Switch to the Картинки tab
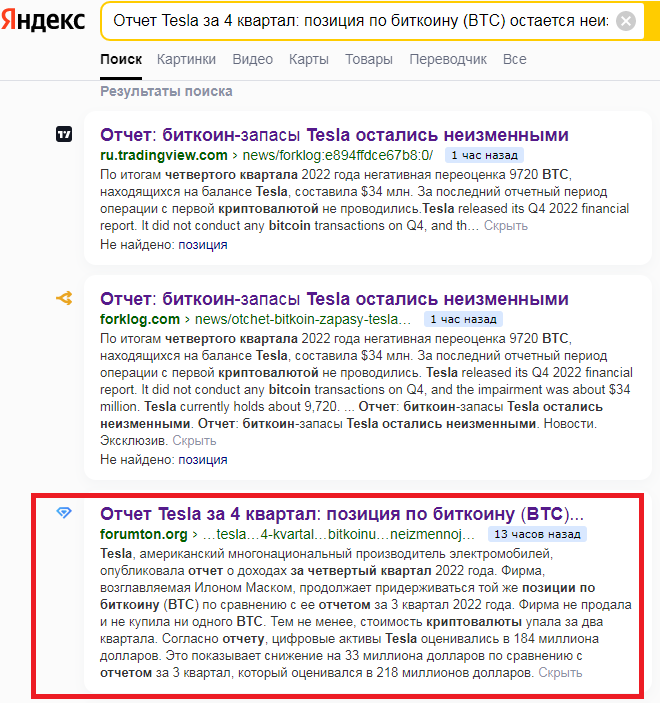The width and height of the screenshot is (660, 703). click(x=186, y=59)
